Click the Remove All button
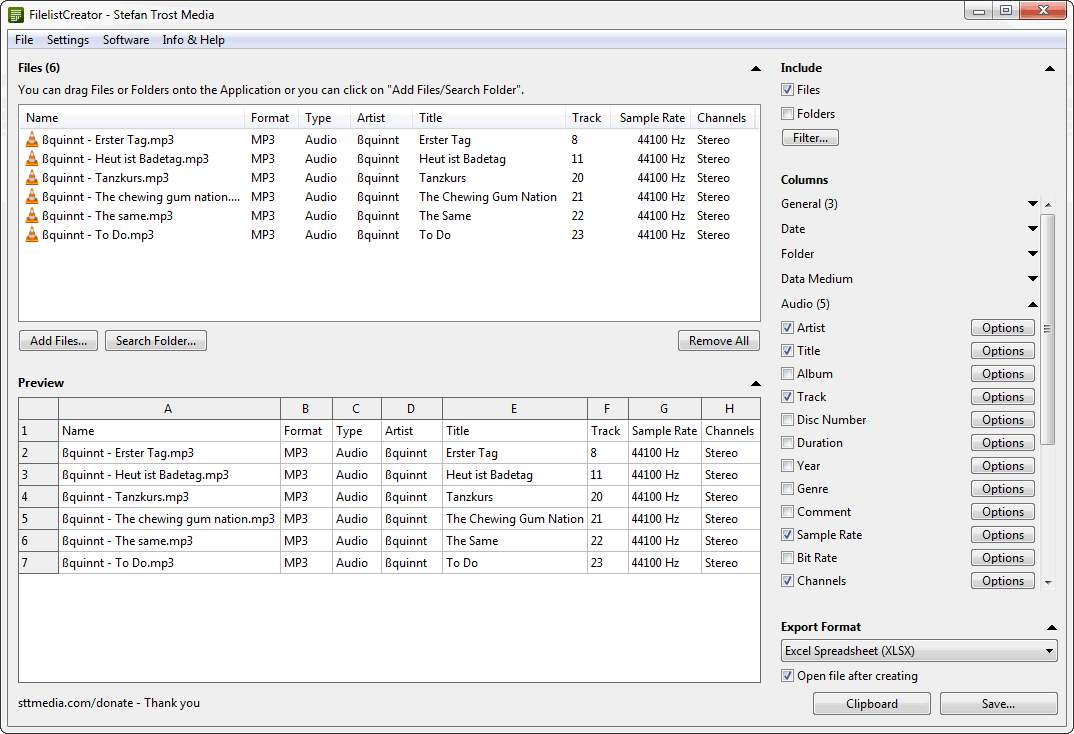The image size is (1074, 734). 719,340
